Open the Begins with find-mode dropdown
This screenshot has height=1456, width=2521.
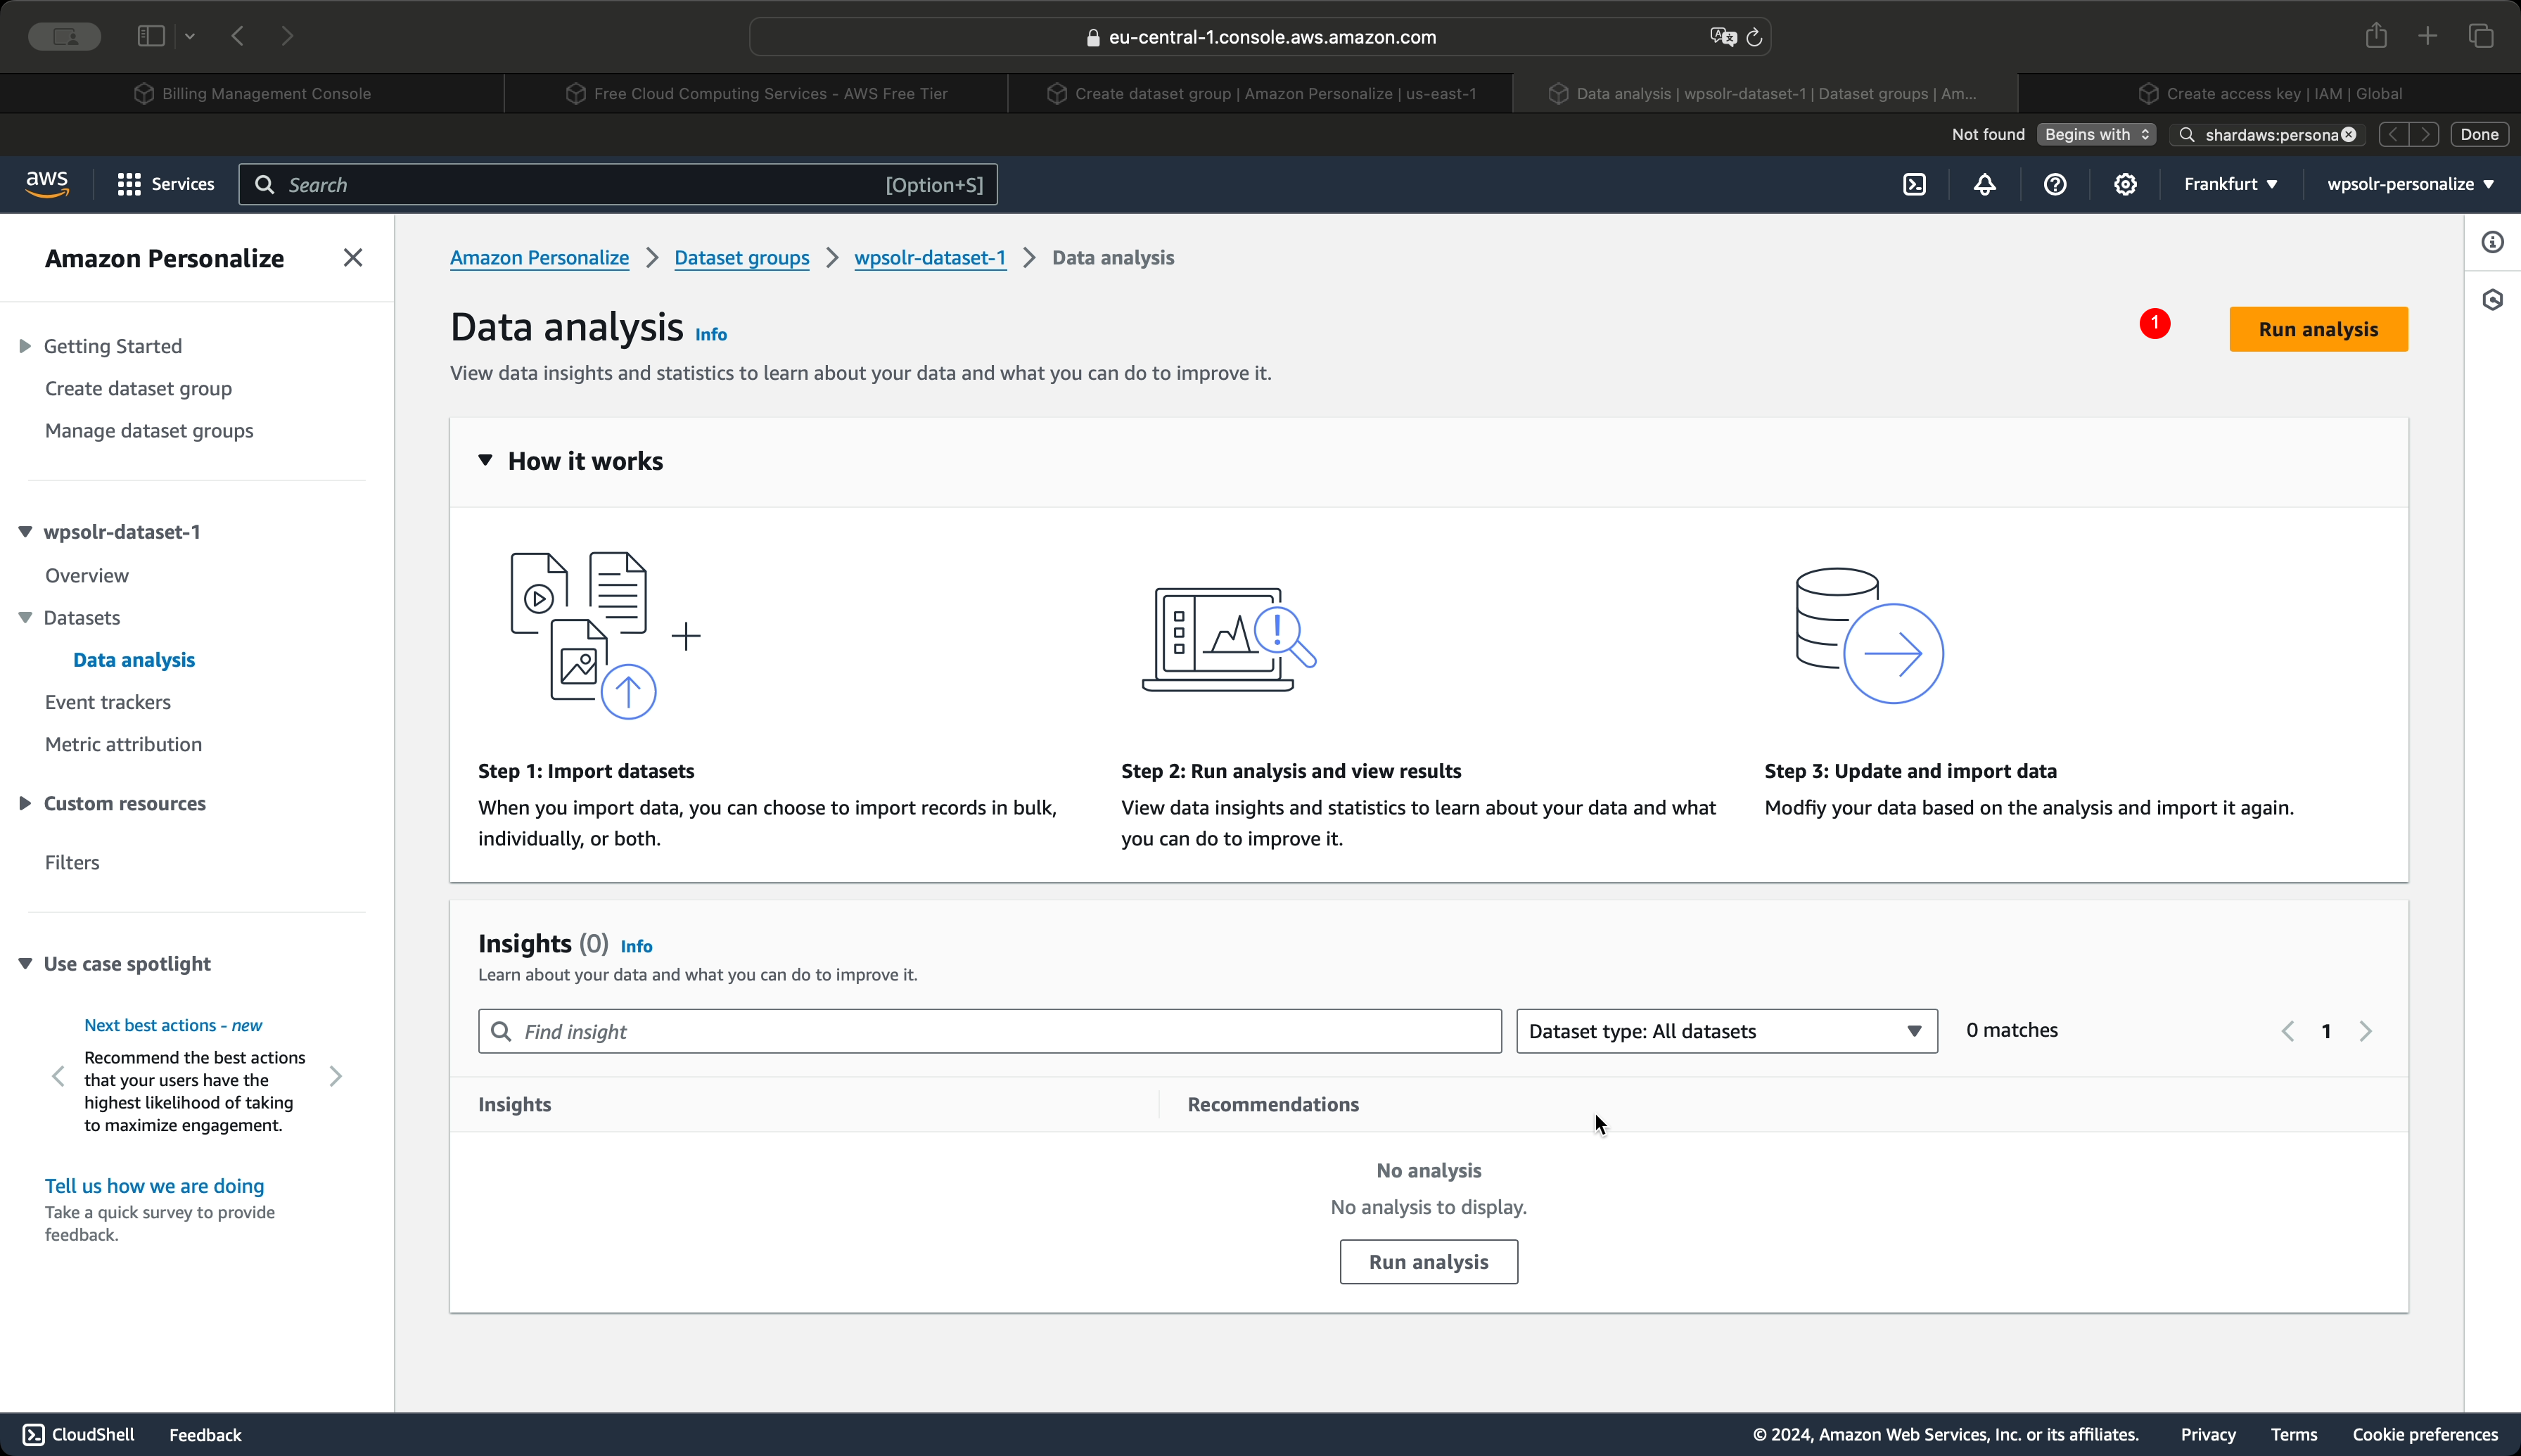(x=2096, y=134)
